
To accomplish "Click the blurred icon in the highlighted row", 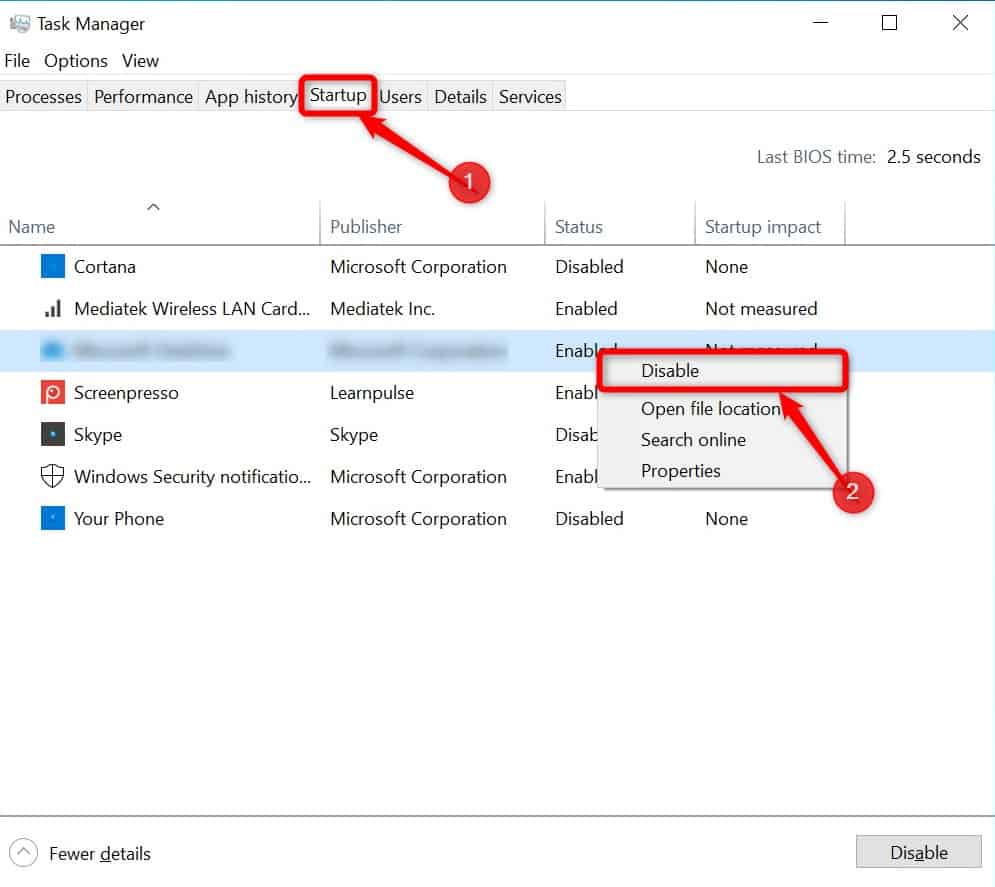I will click(53, 350).
